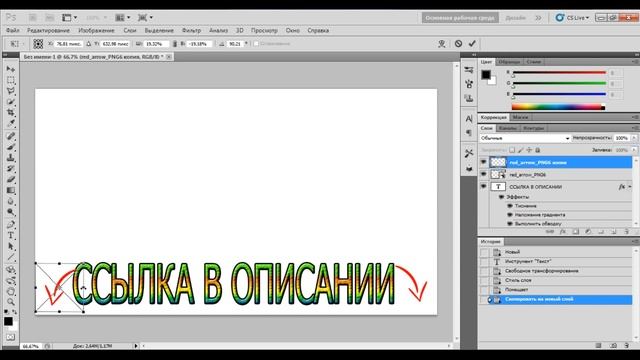Screen dimensions: 640x360
Task: Select the Brush tool
Action: (11, 147)
